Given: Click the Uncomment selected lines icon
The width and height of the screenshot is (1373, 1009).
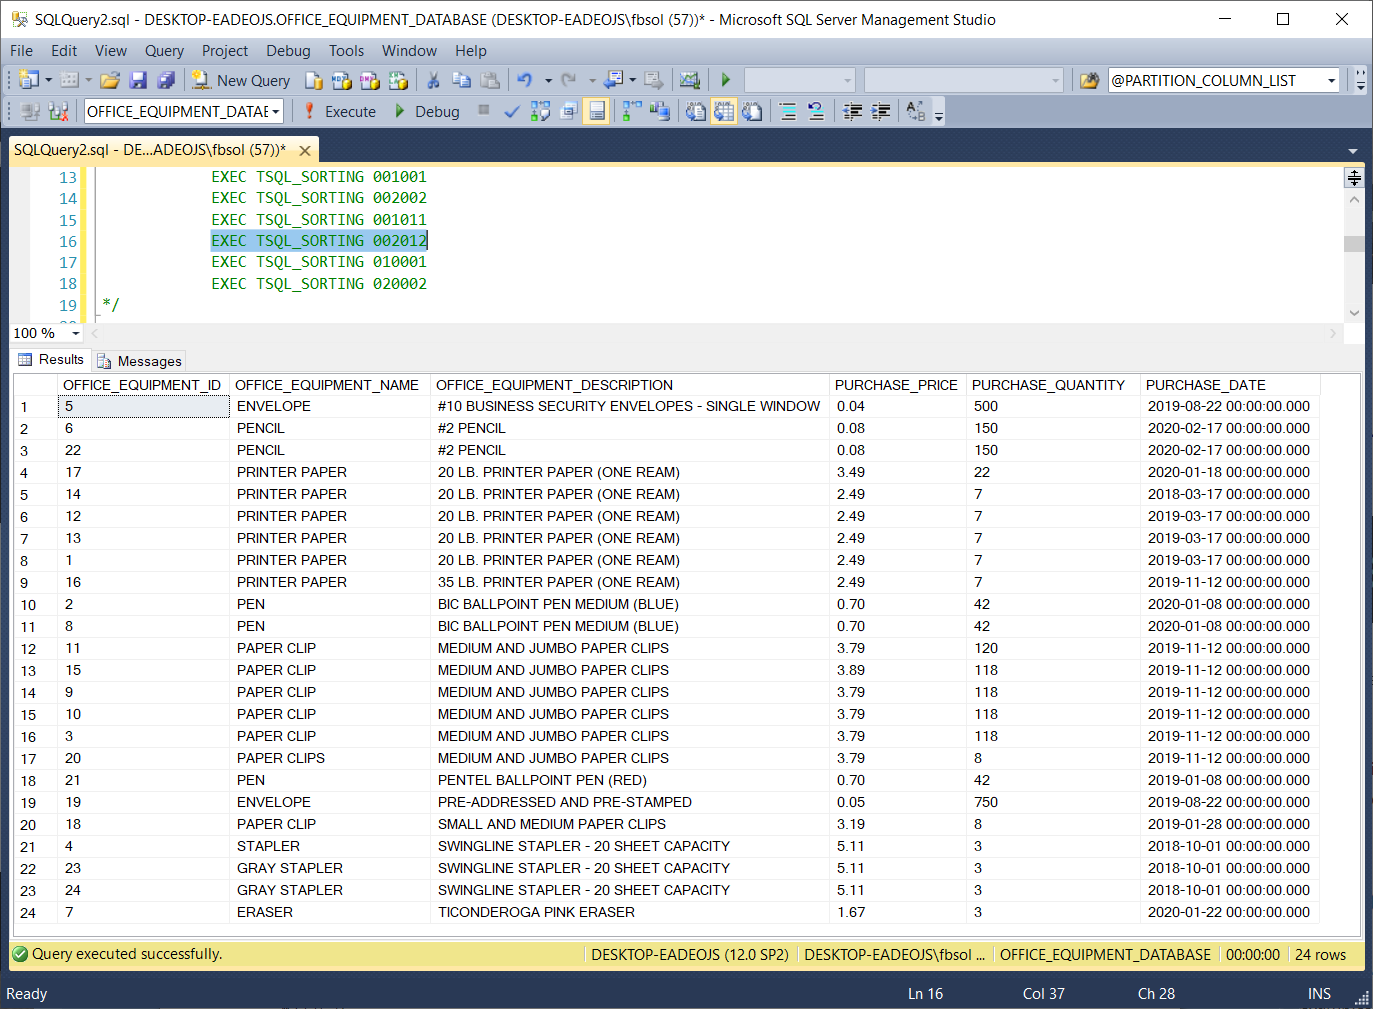Looking at the screenshot, I should point(816,111).
